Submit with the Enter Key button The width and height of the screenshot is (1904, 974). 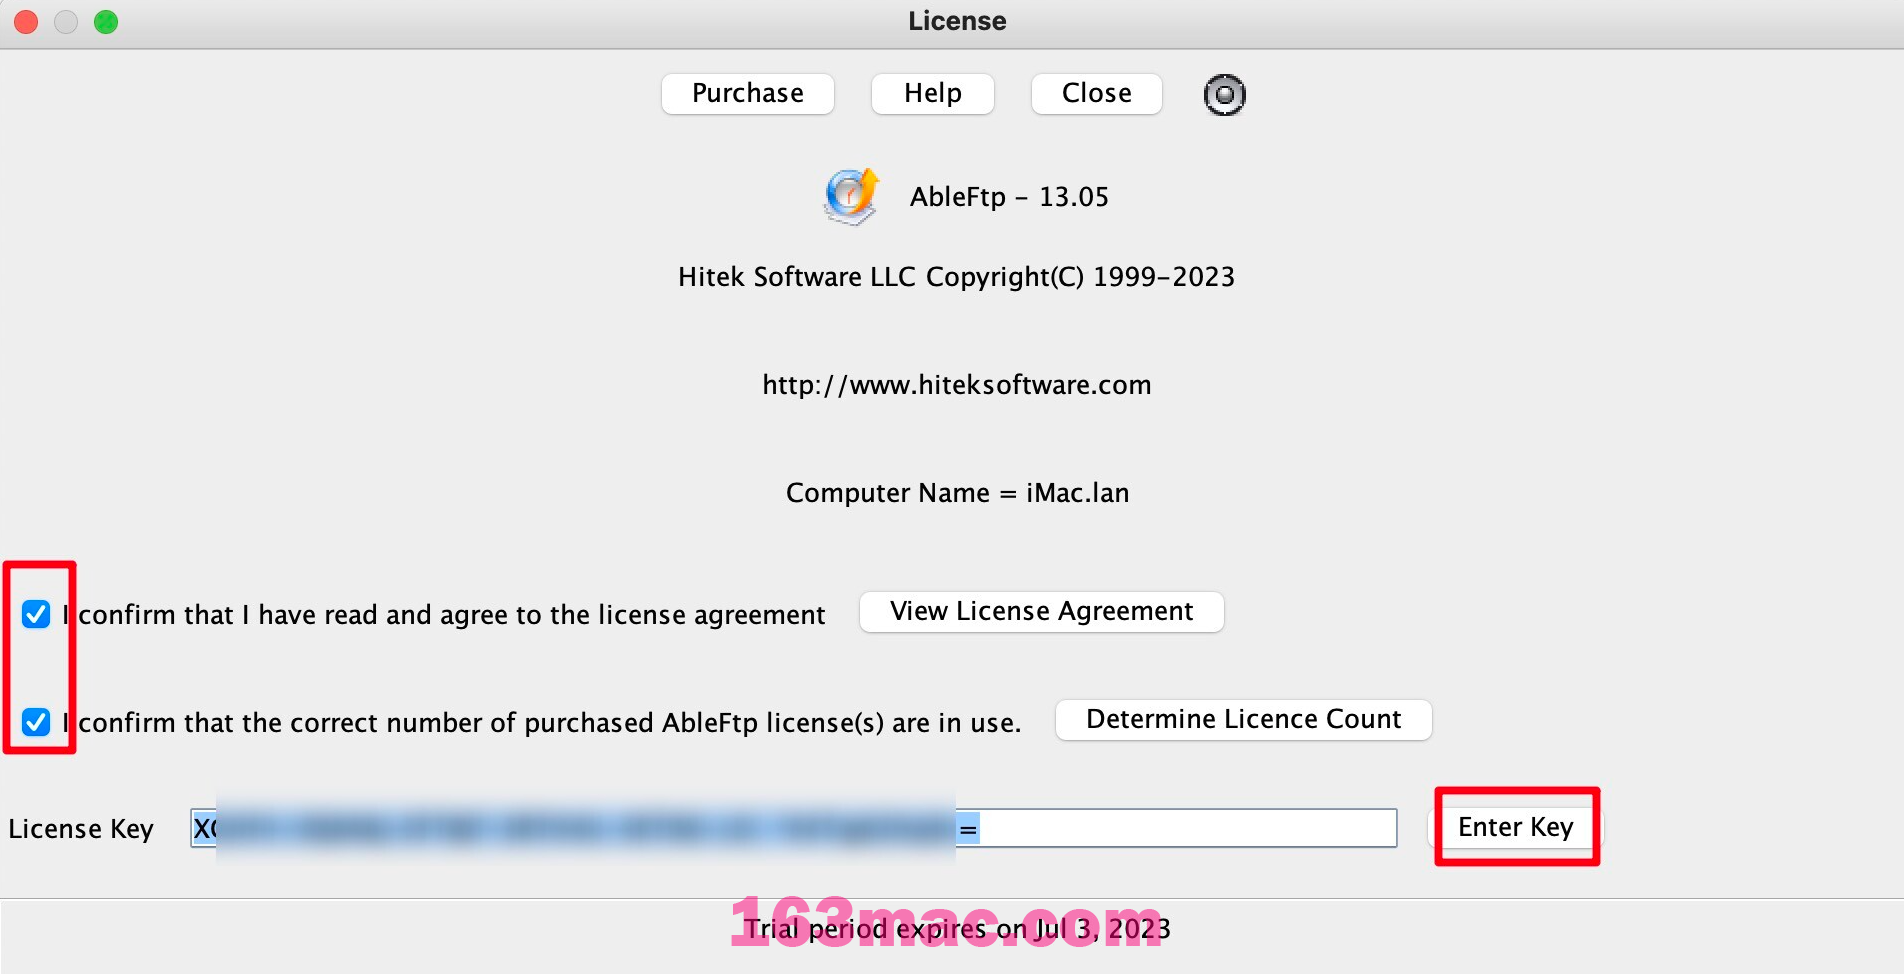tap(1516, 828)
